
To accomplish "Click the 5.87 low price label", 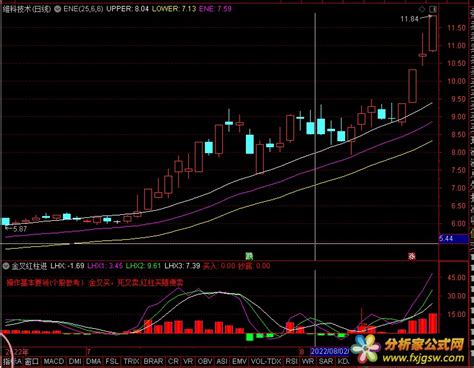I will pos(20,229).
